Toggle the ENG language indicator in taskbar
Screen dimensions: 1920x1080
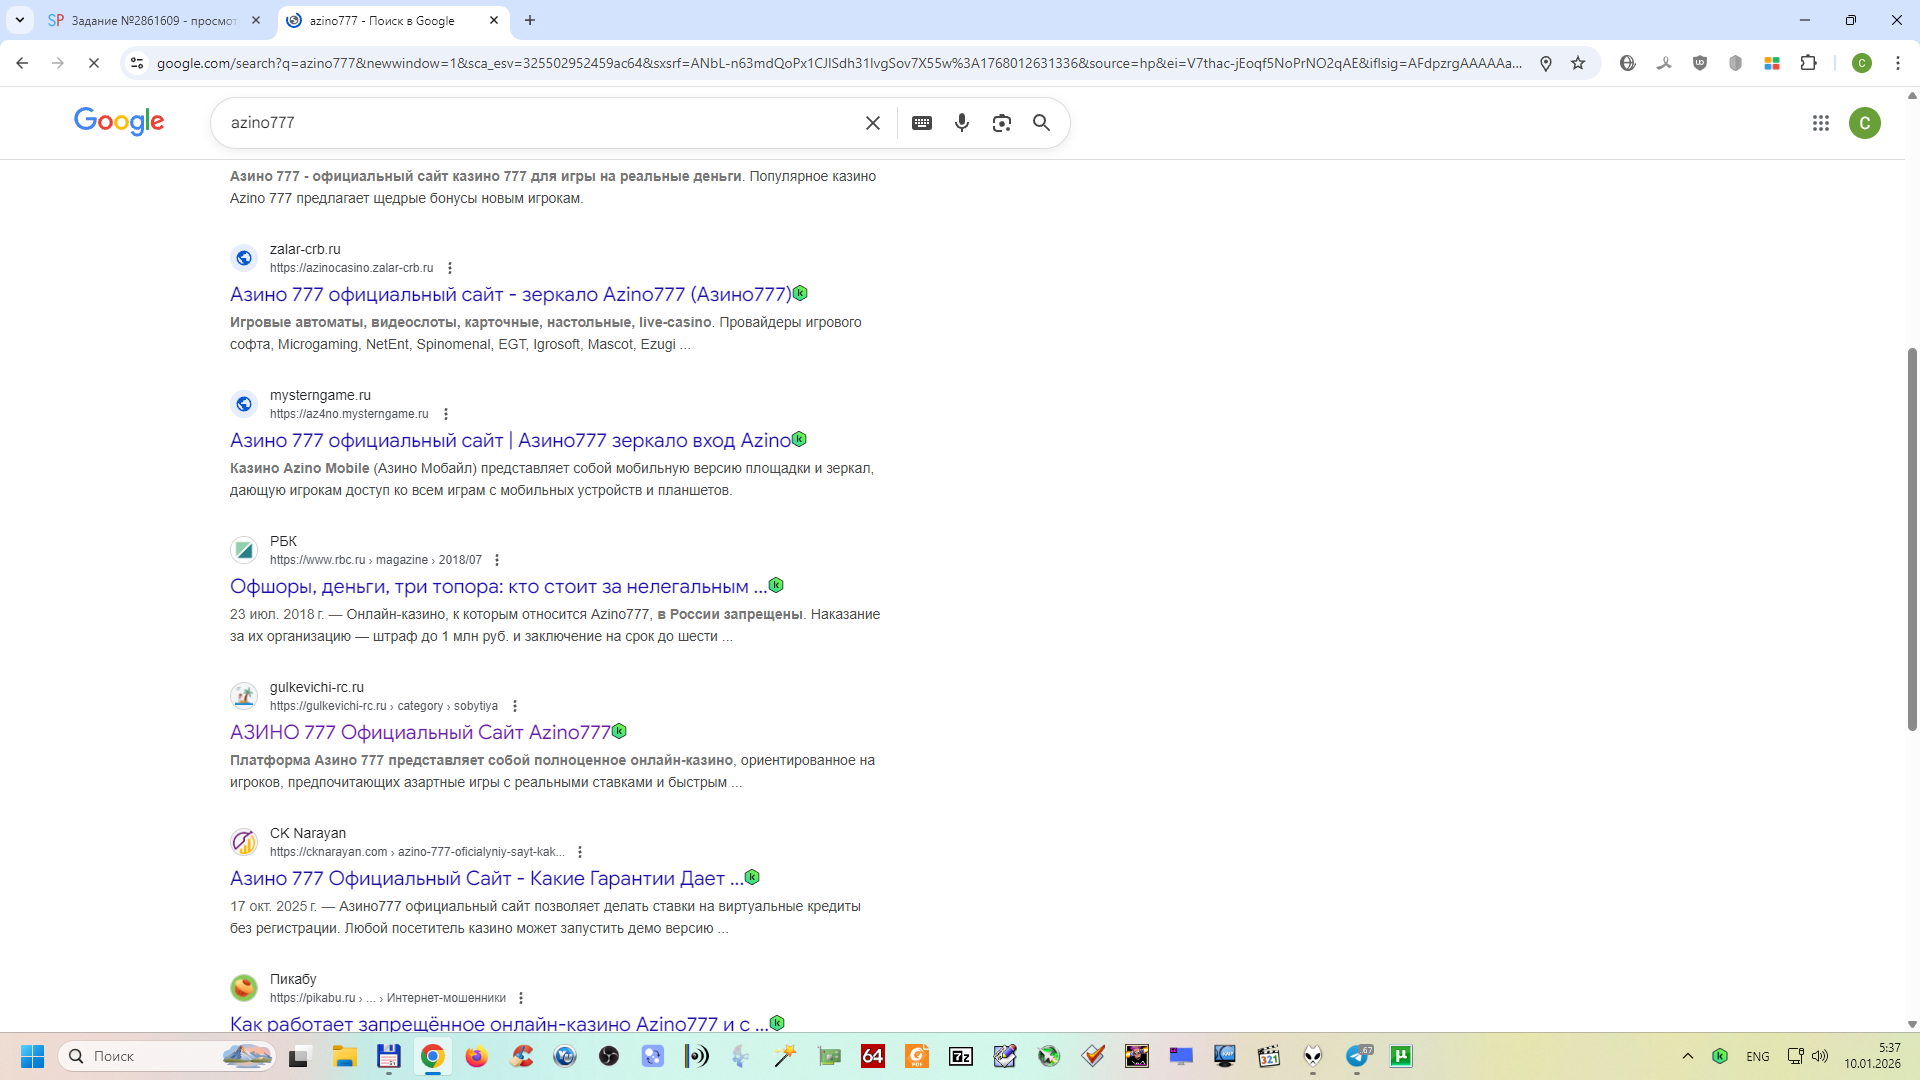(1757, 1056)
